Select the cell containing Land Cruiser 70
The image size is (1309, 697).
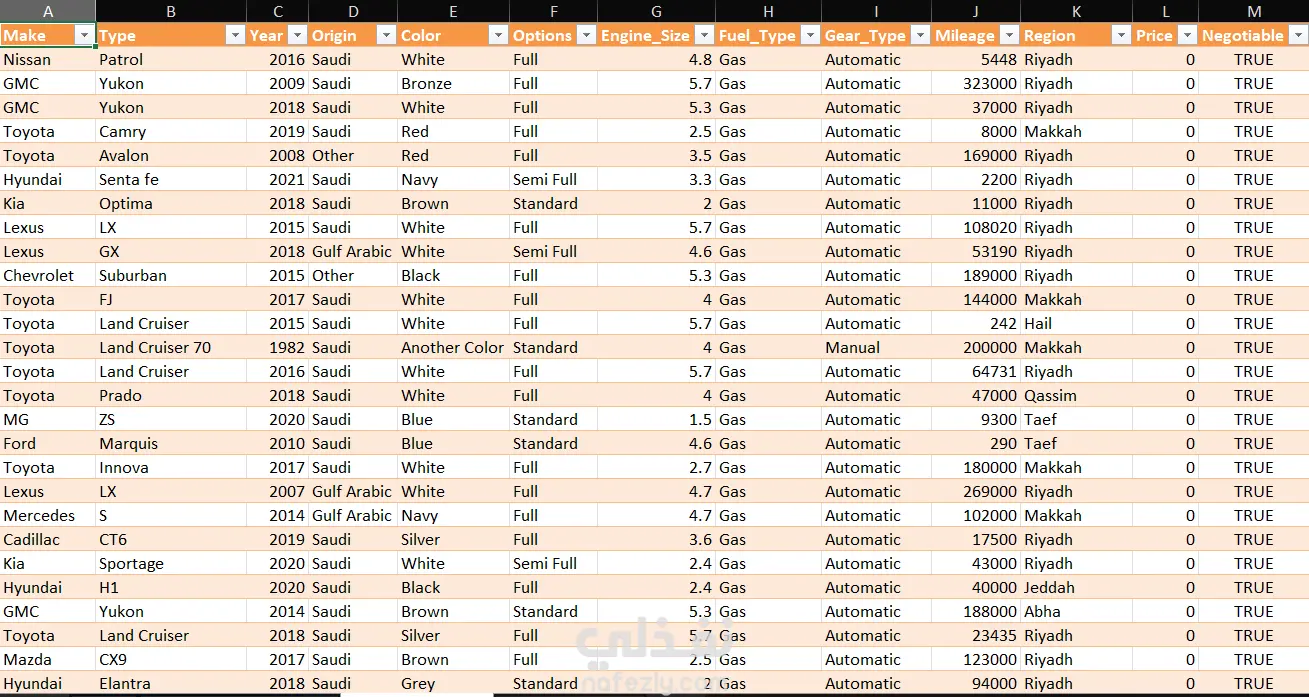click(x=155, y=348)
